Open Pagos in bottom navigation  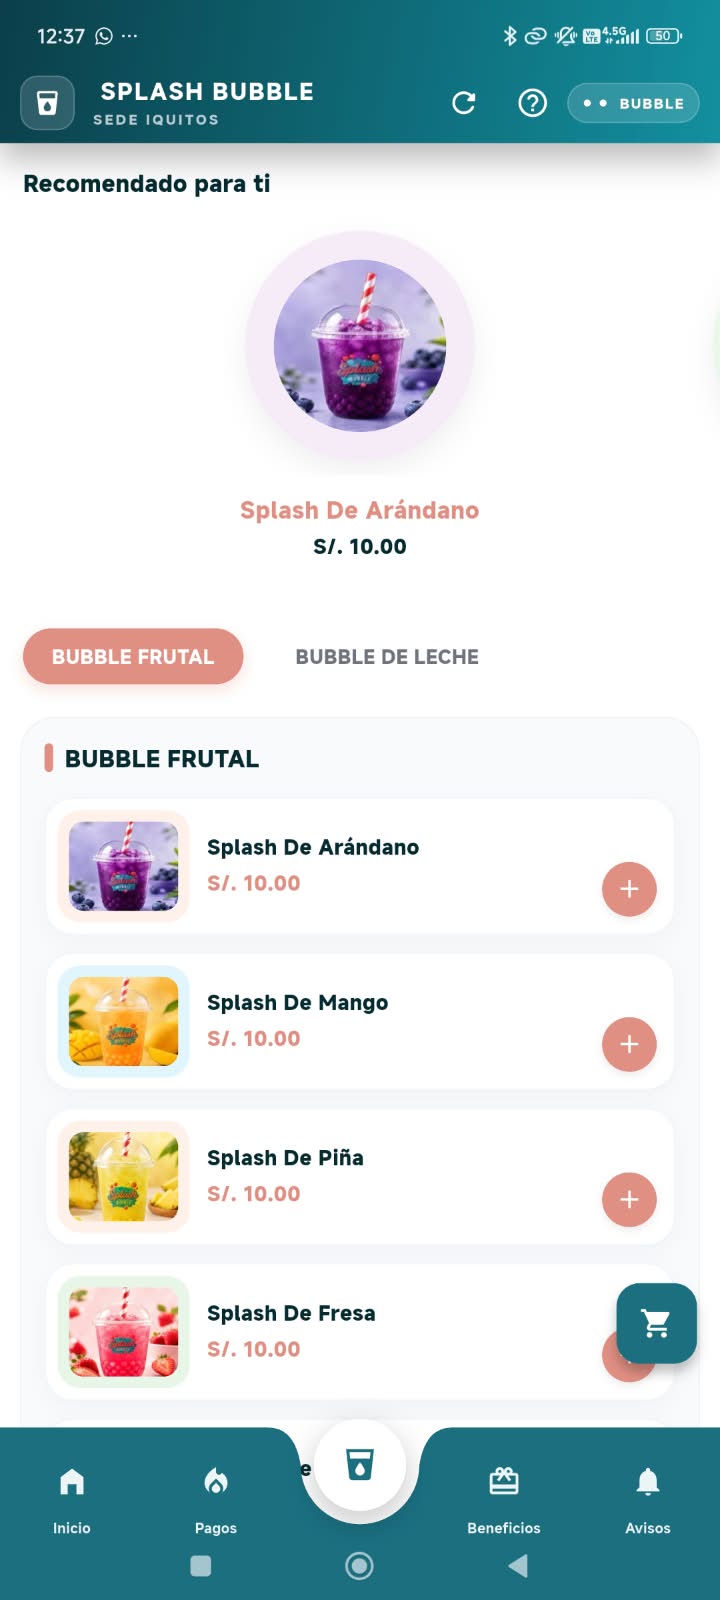216,1499
